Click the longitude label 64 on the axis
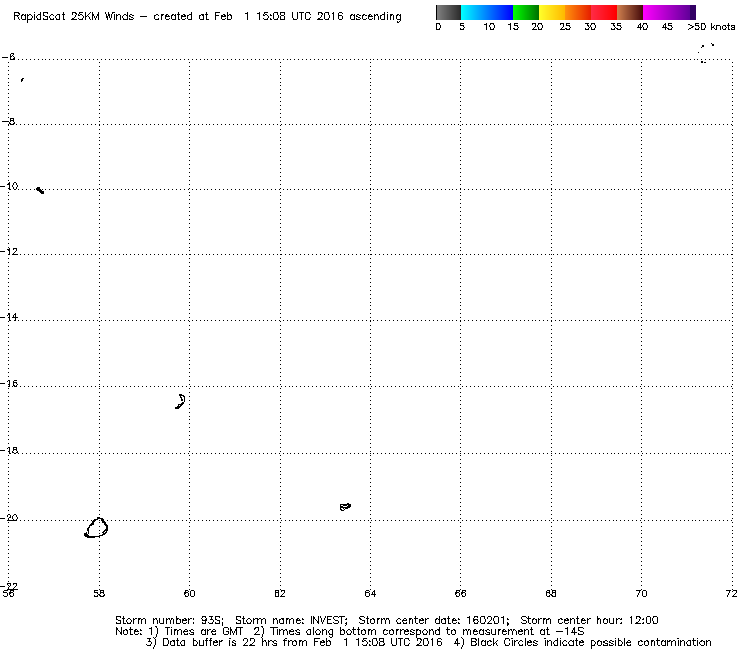This screenshot has width=740, height=650. click(370, 593)
